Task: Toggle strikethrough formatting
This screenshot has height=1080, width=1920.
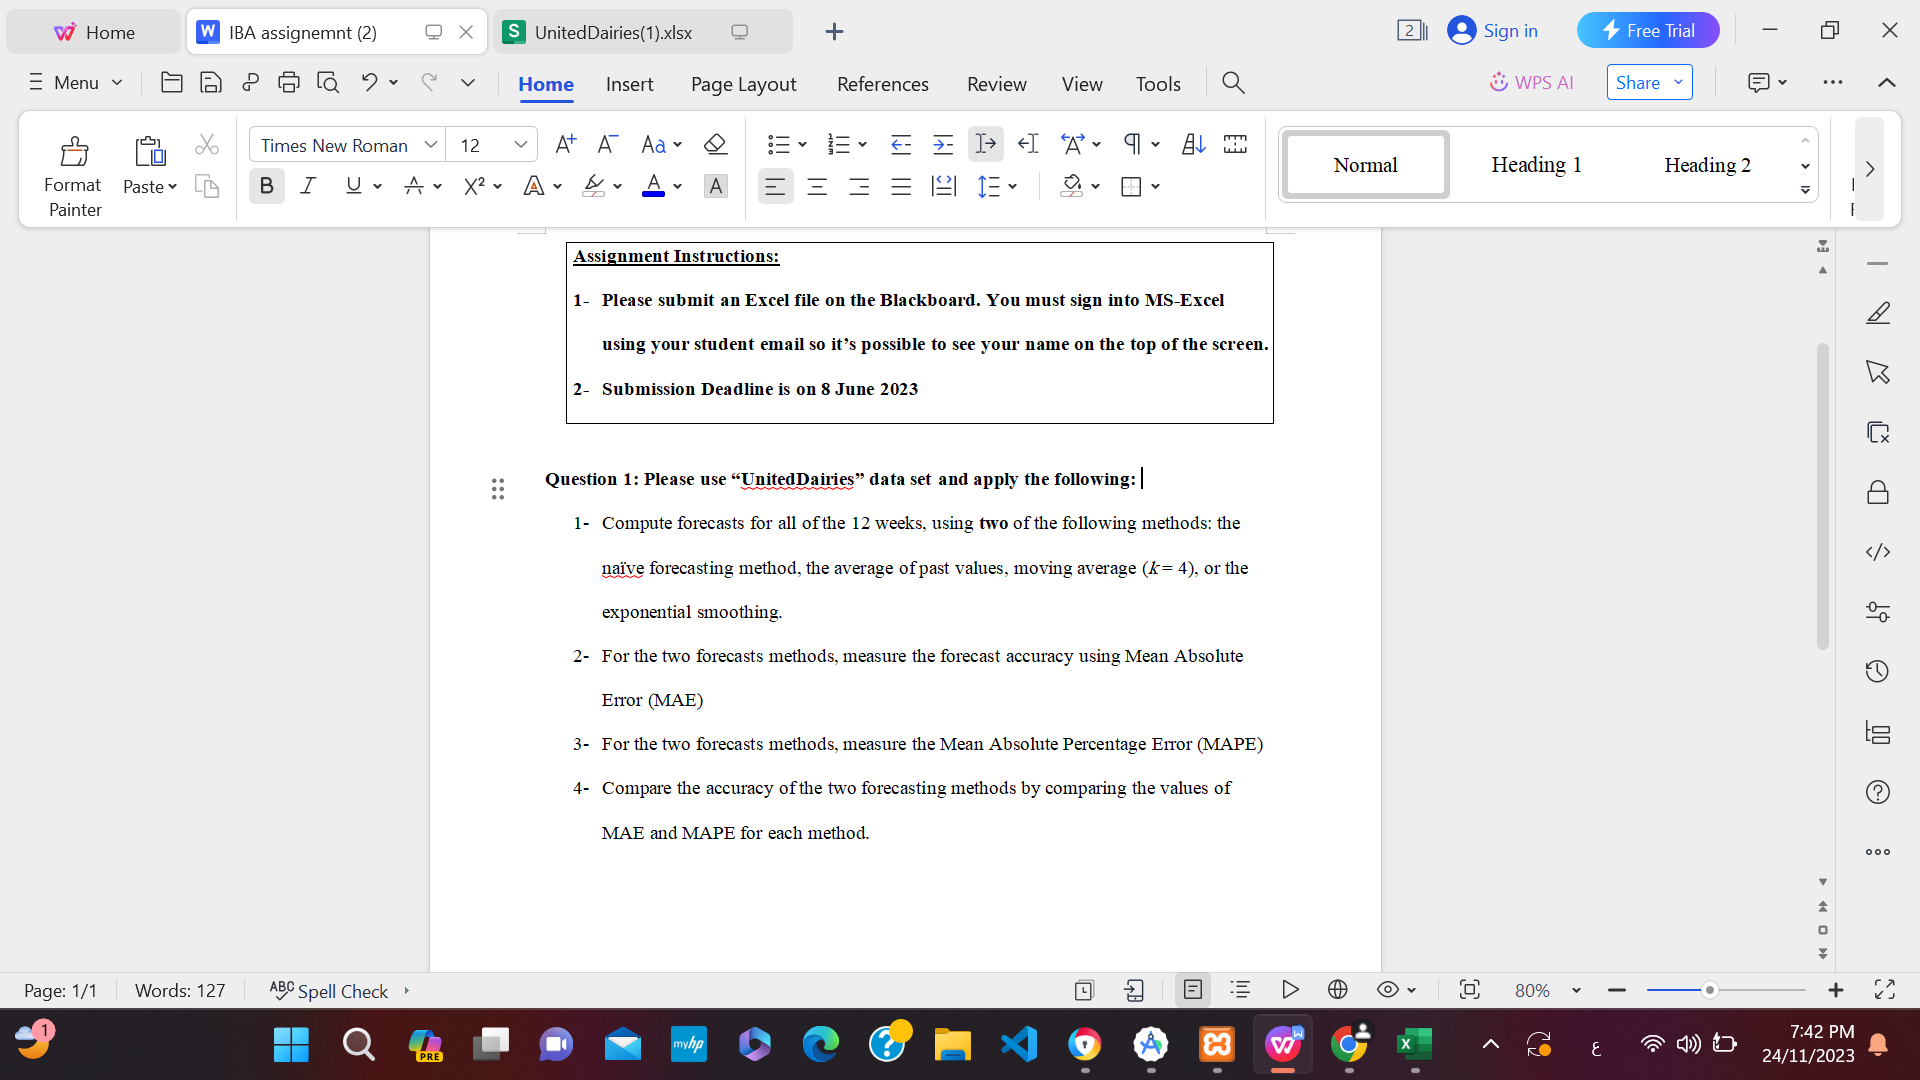Action: 416,185
